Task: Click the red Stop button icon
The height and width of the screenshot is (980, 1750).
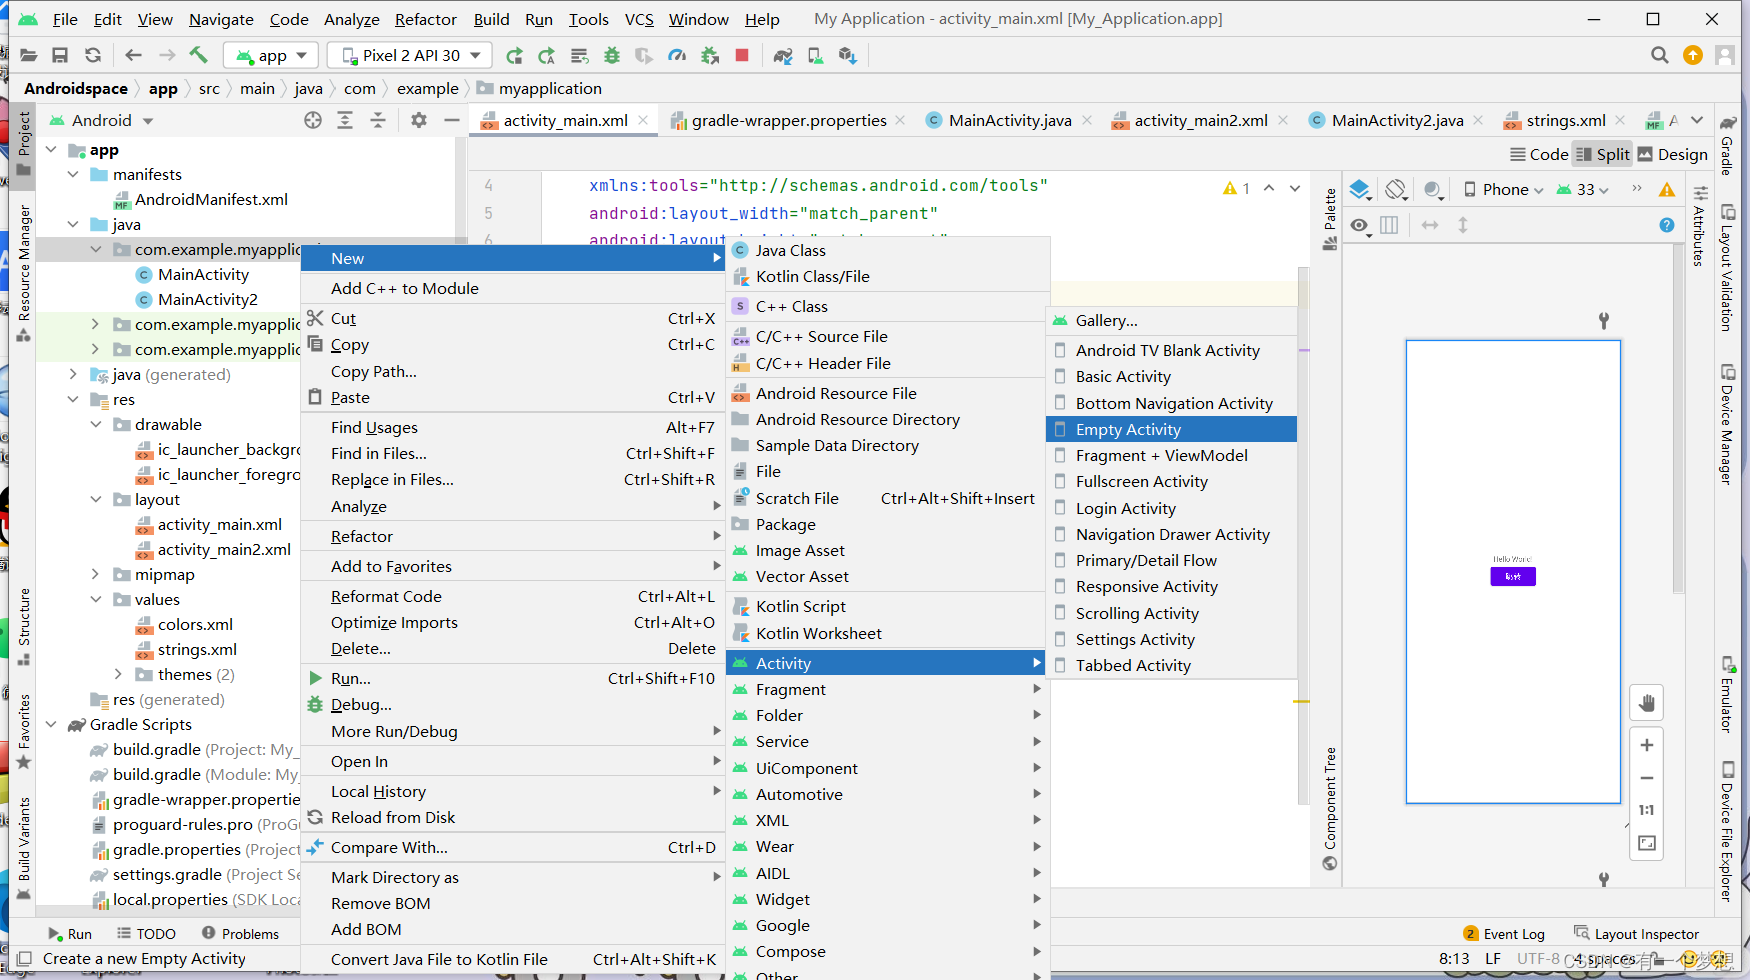Action: [742, 55]
